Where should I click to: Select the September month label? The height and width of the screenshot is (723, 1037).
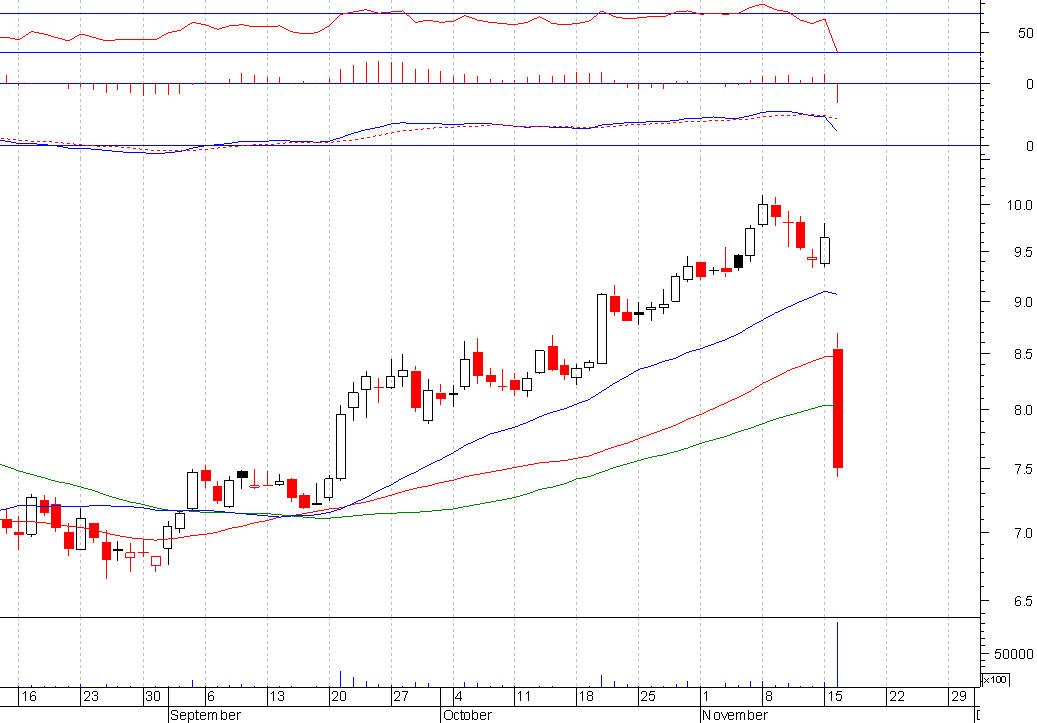pos(206,715)
